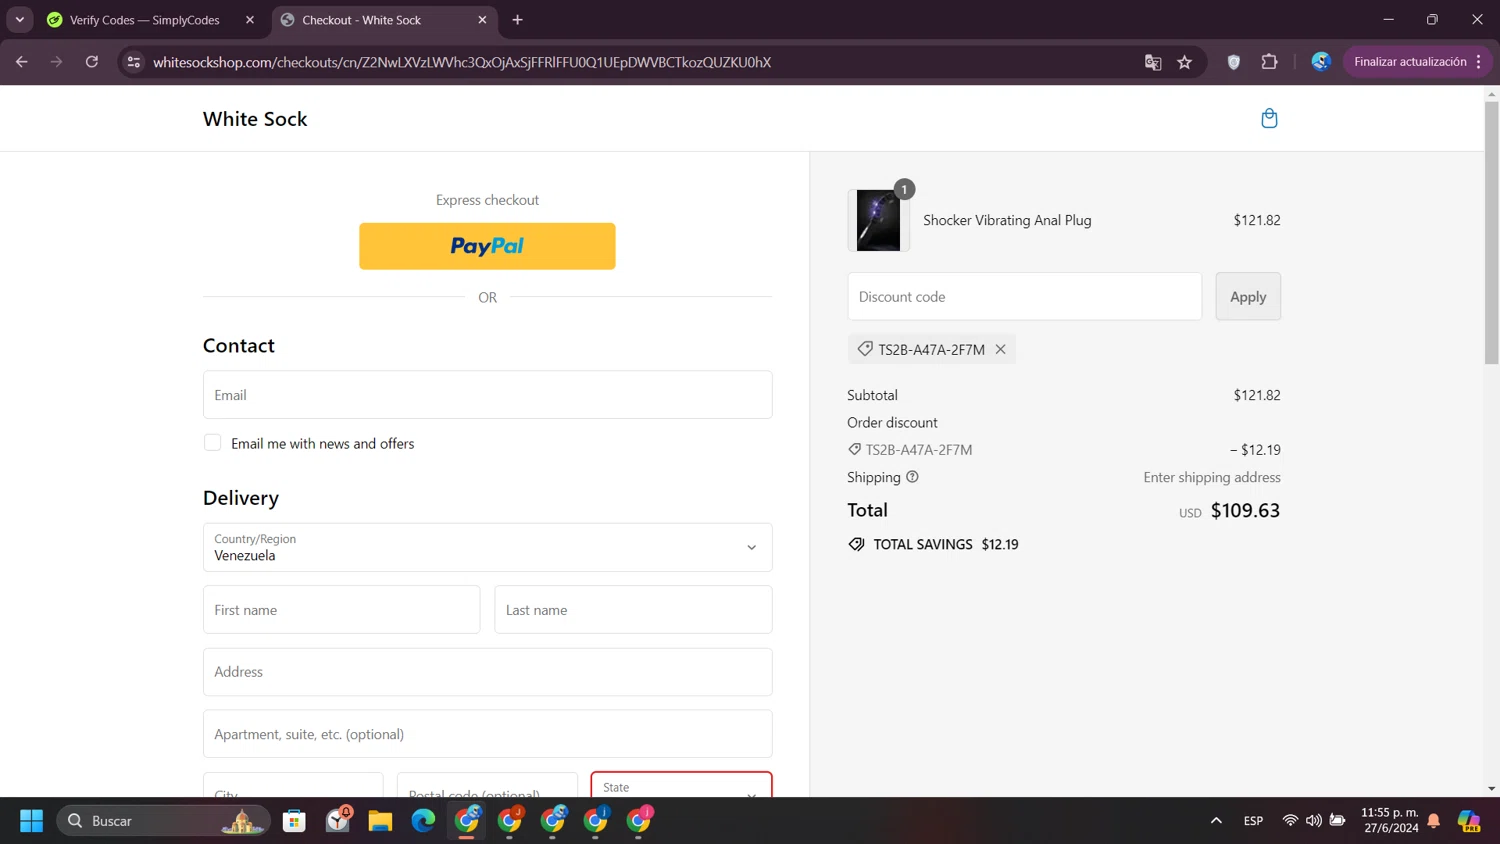
Task: Launch Microsoft Store from the taskbar
Action: (294, 821)
